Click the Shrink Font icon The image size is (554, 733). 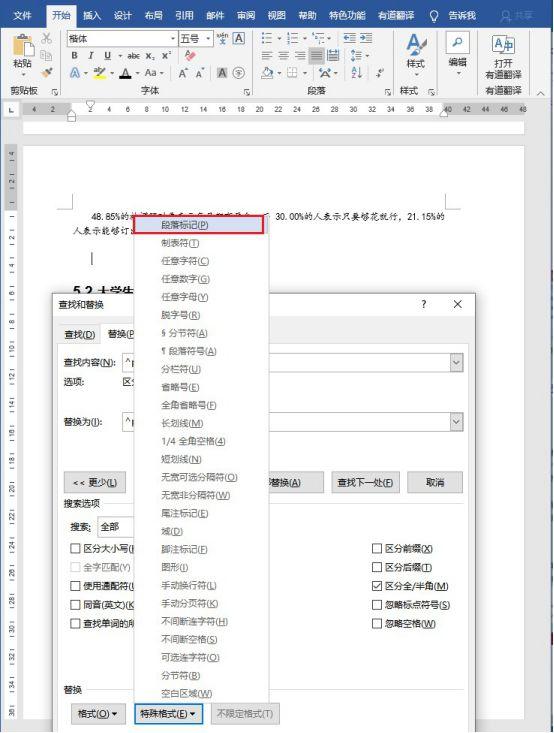click(x=200, y=73)
